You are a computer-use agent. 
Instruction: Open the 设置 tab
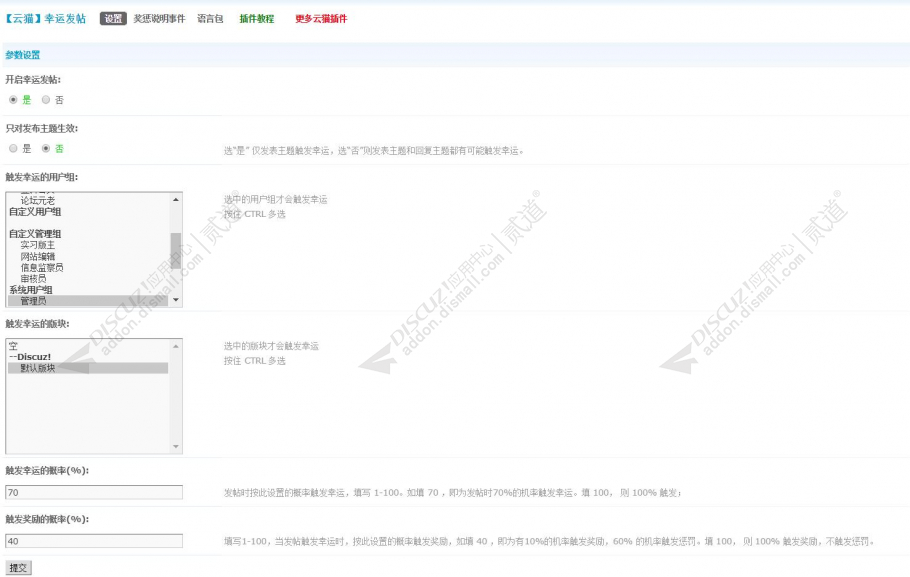[x=113, y=19]
